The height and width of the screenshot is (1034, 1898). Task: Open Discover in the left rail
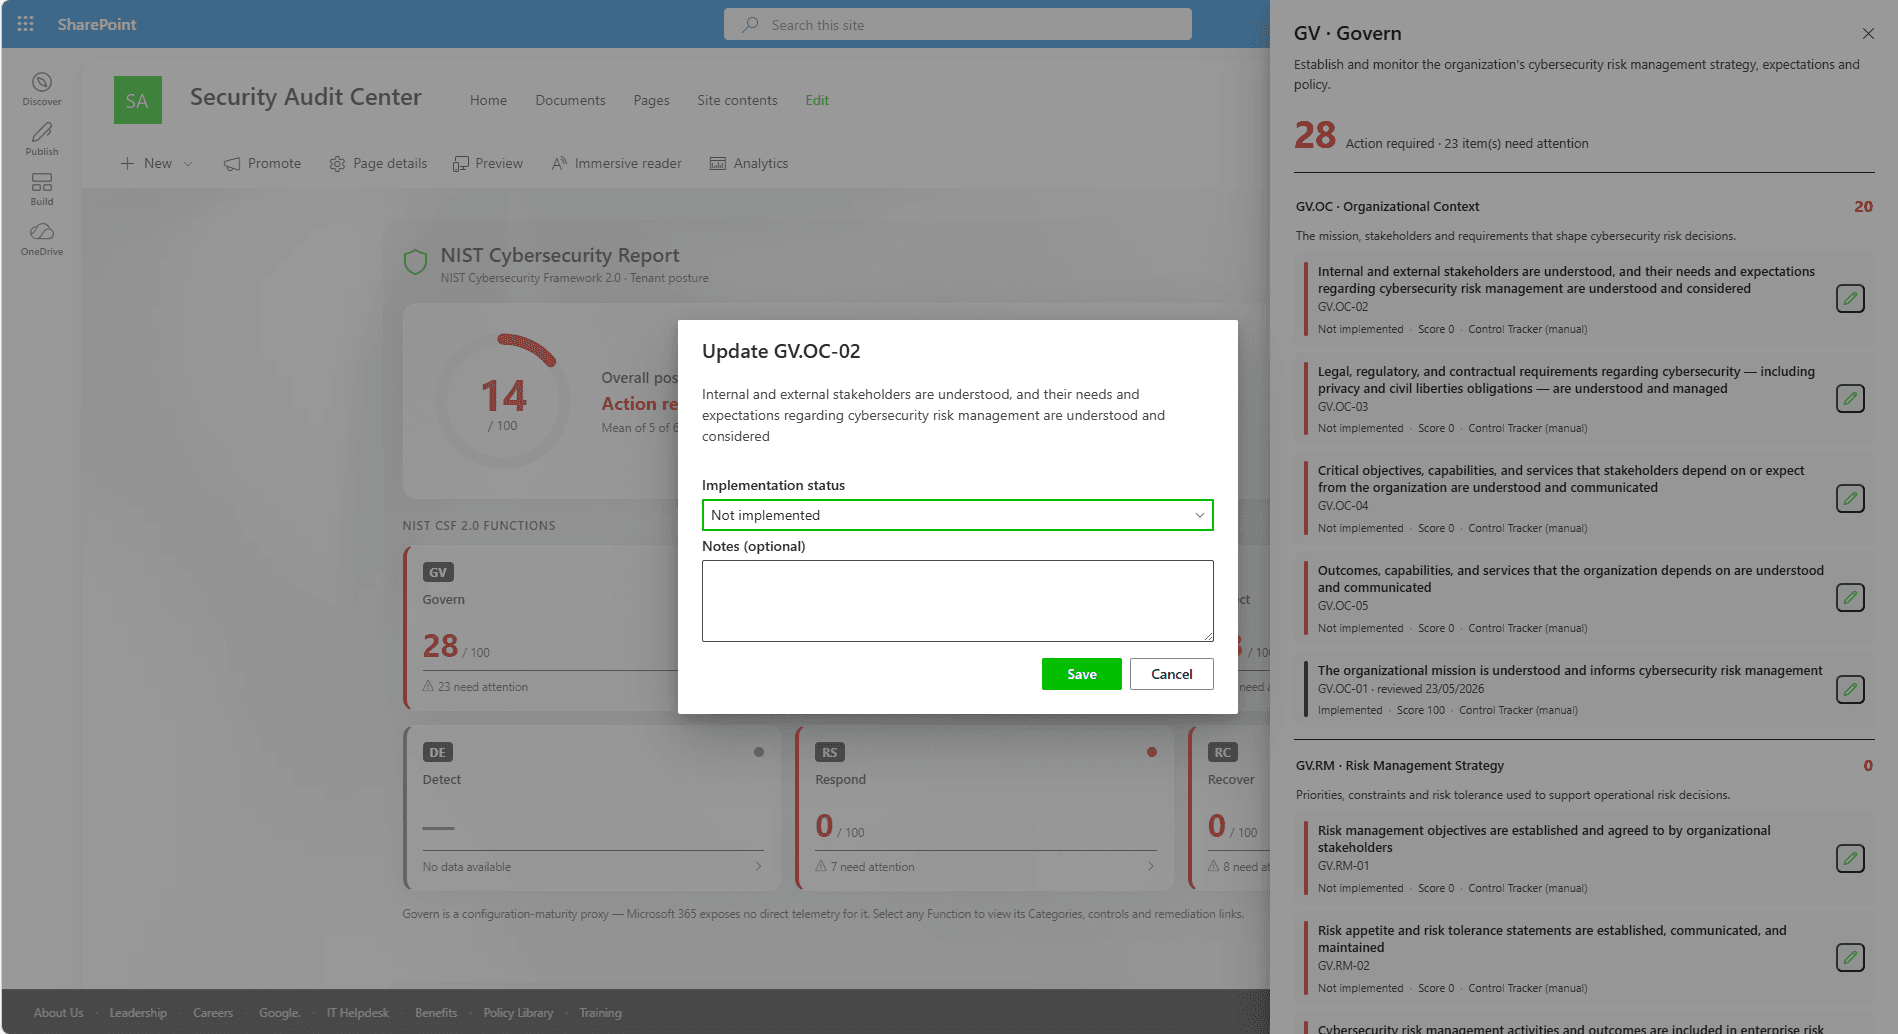click(x=42, y=89)
